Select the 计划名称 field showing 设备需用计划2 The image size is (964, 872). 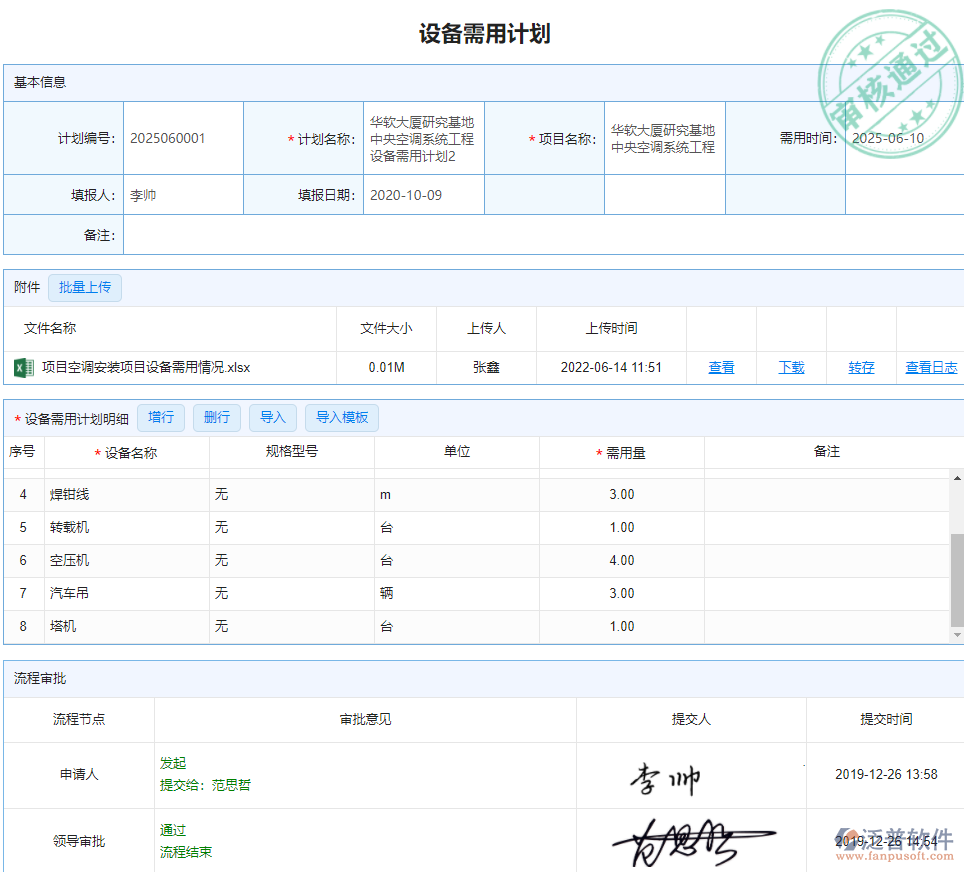click(423, 138)
